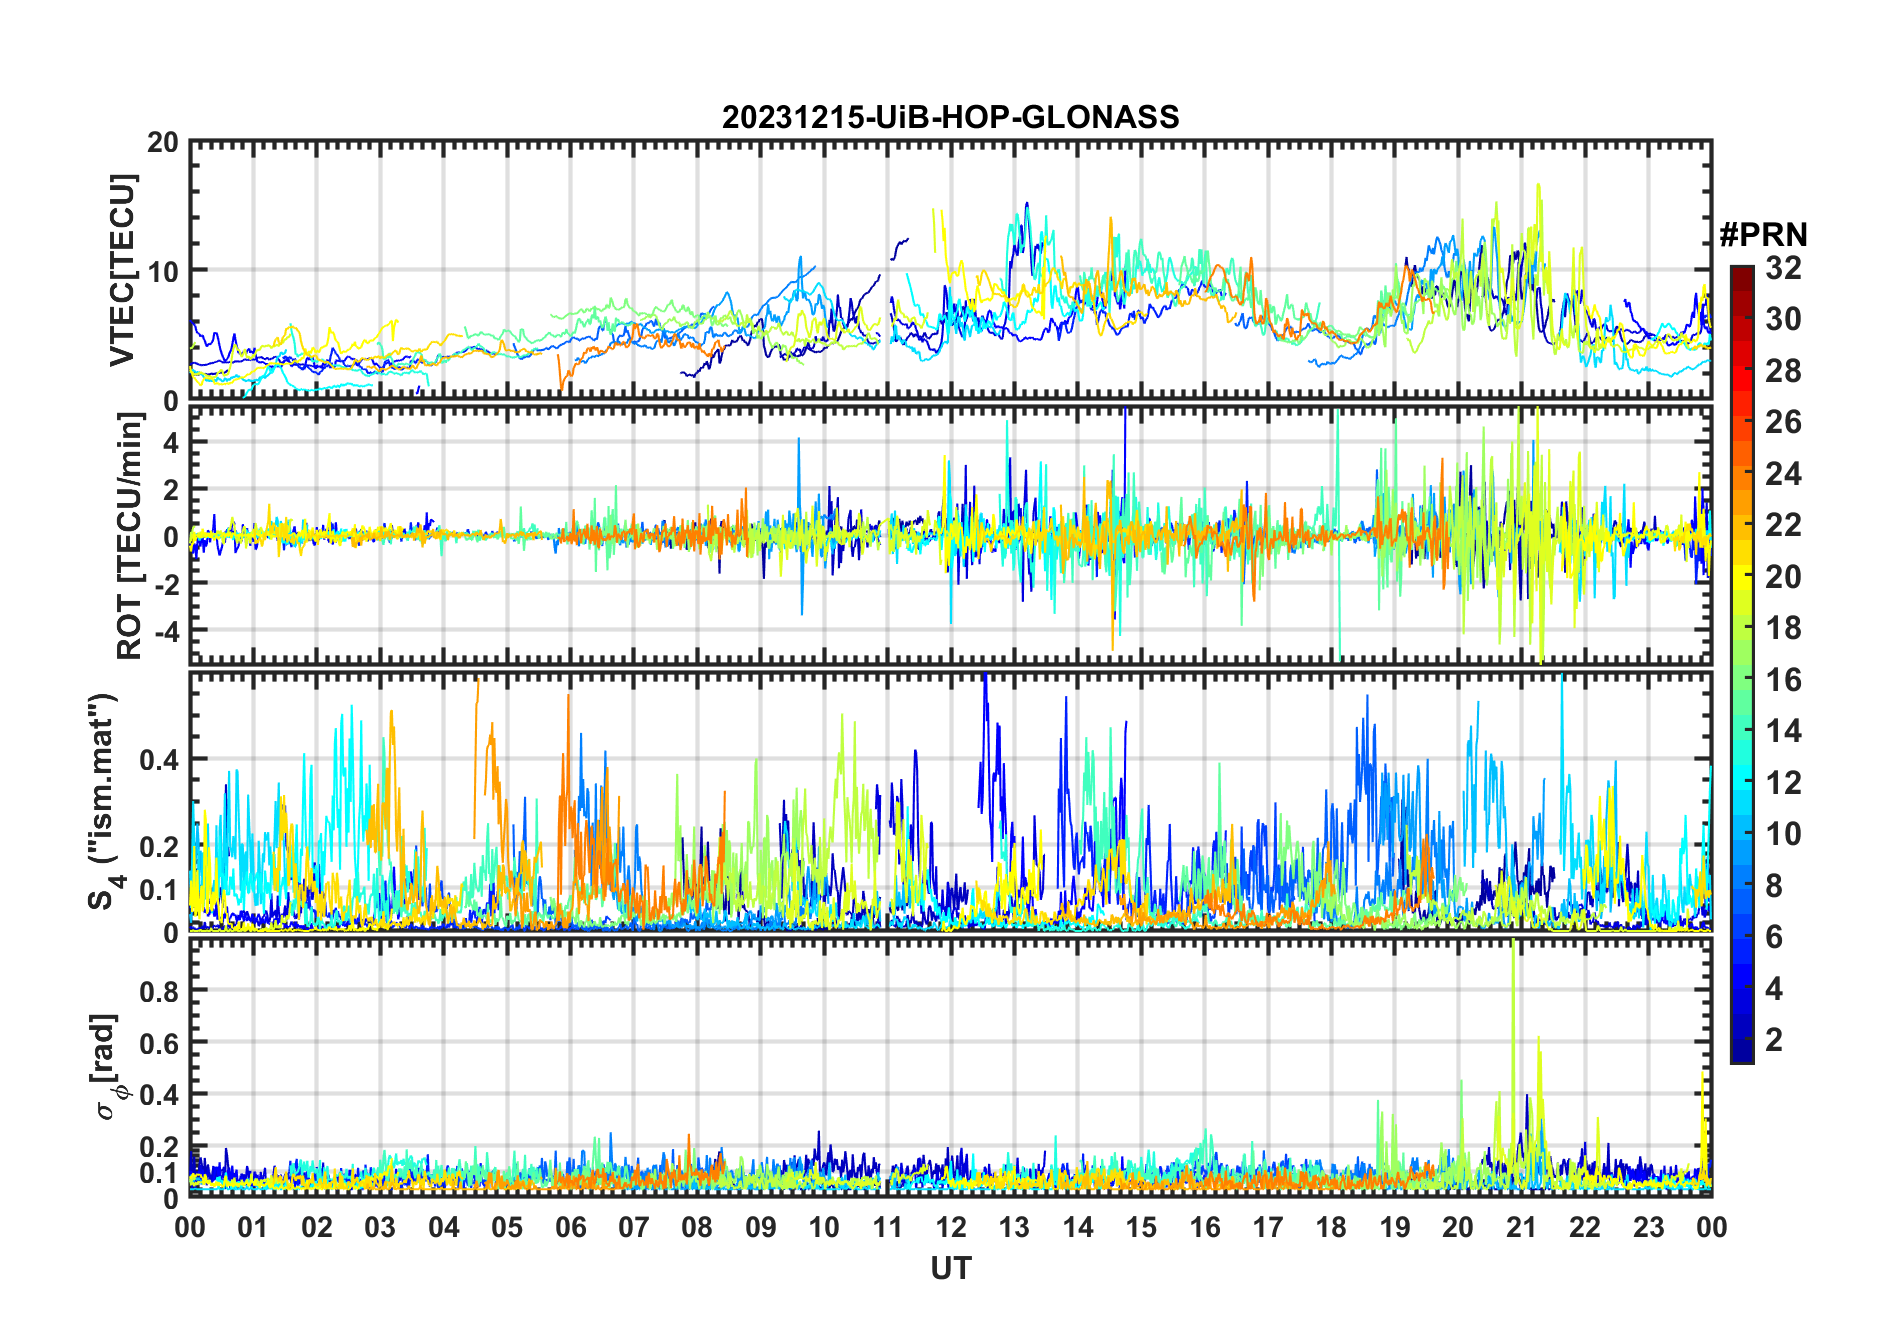
Task: Click the ROT axis tick label -2
Action: (x=167, y=584)
